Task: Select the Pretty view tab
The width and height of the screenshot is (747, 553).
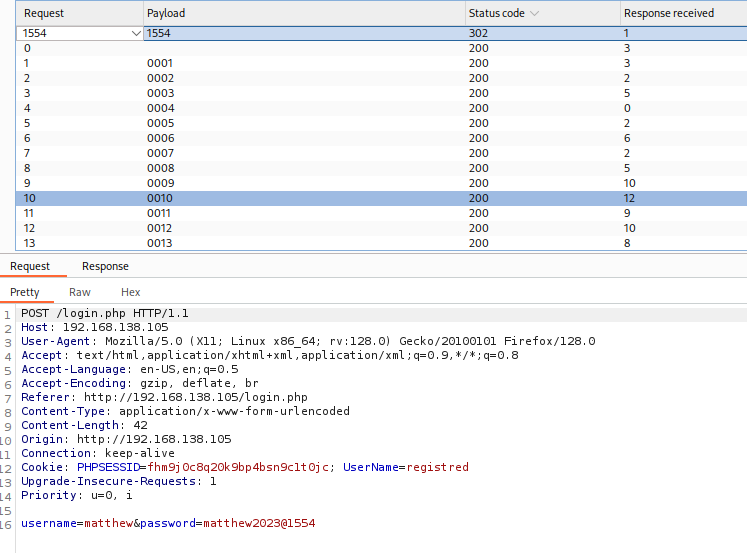Action: (x=25, y=292)
